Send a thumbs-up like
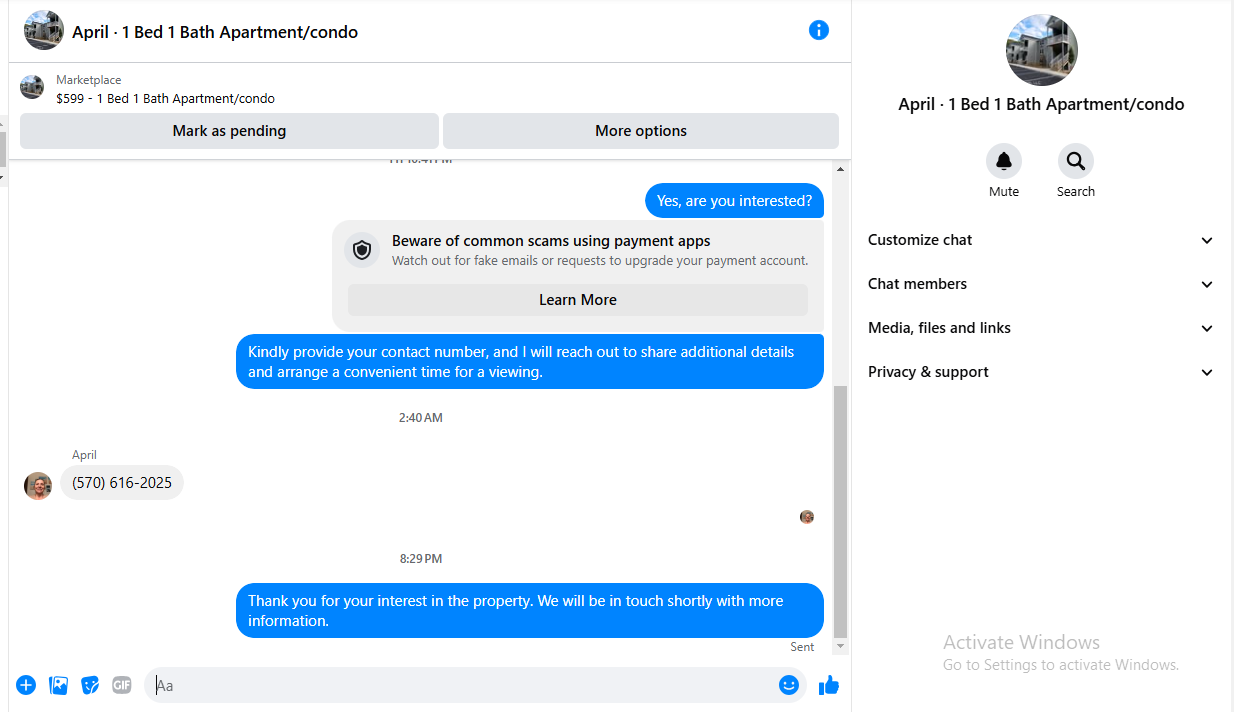The width and height of the screenshot is (1234, 712). (x=829, y=685)
